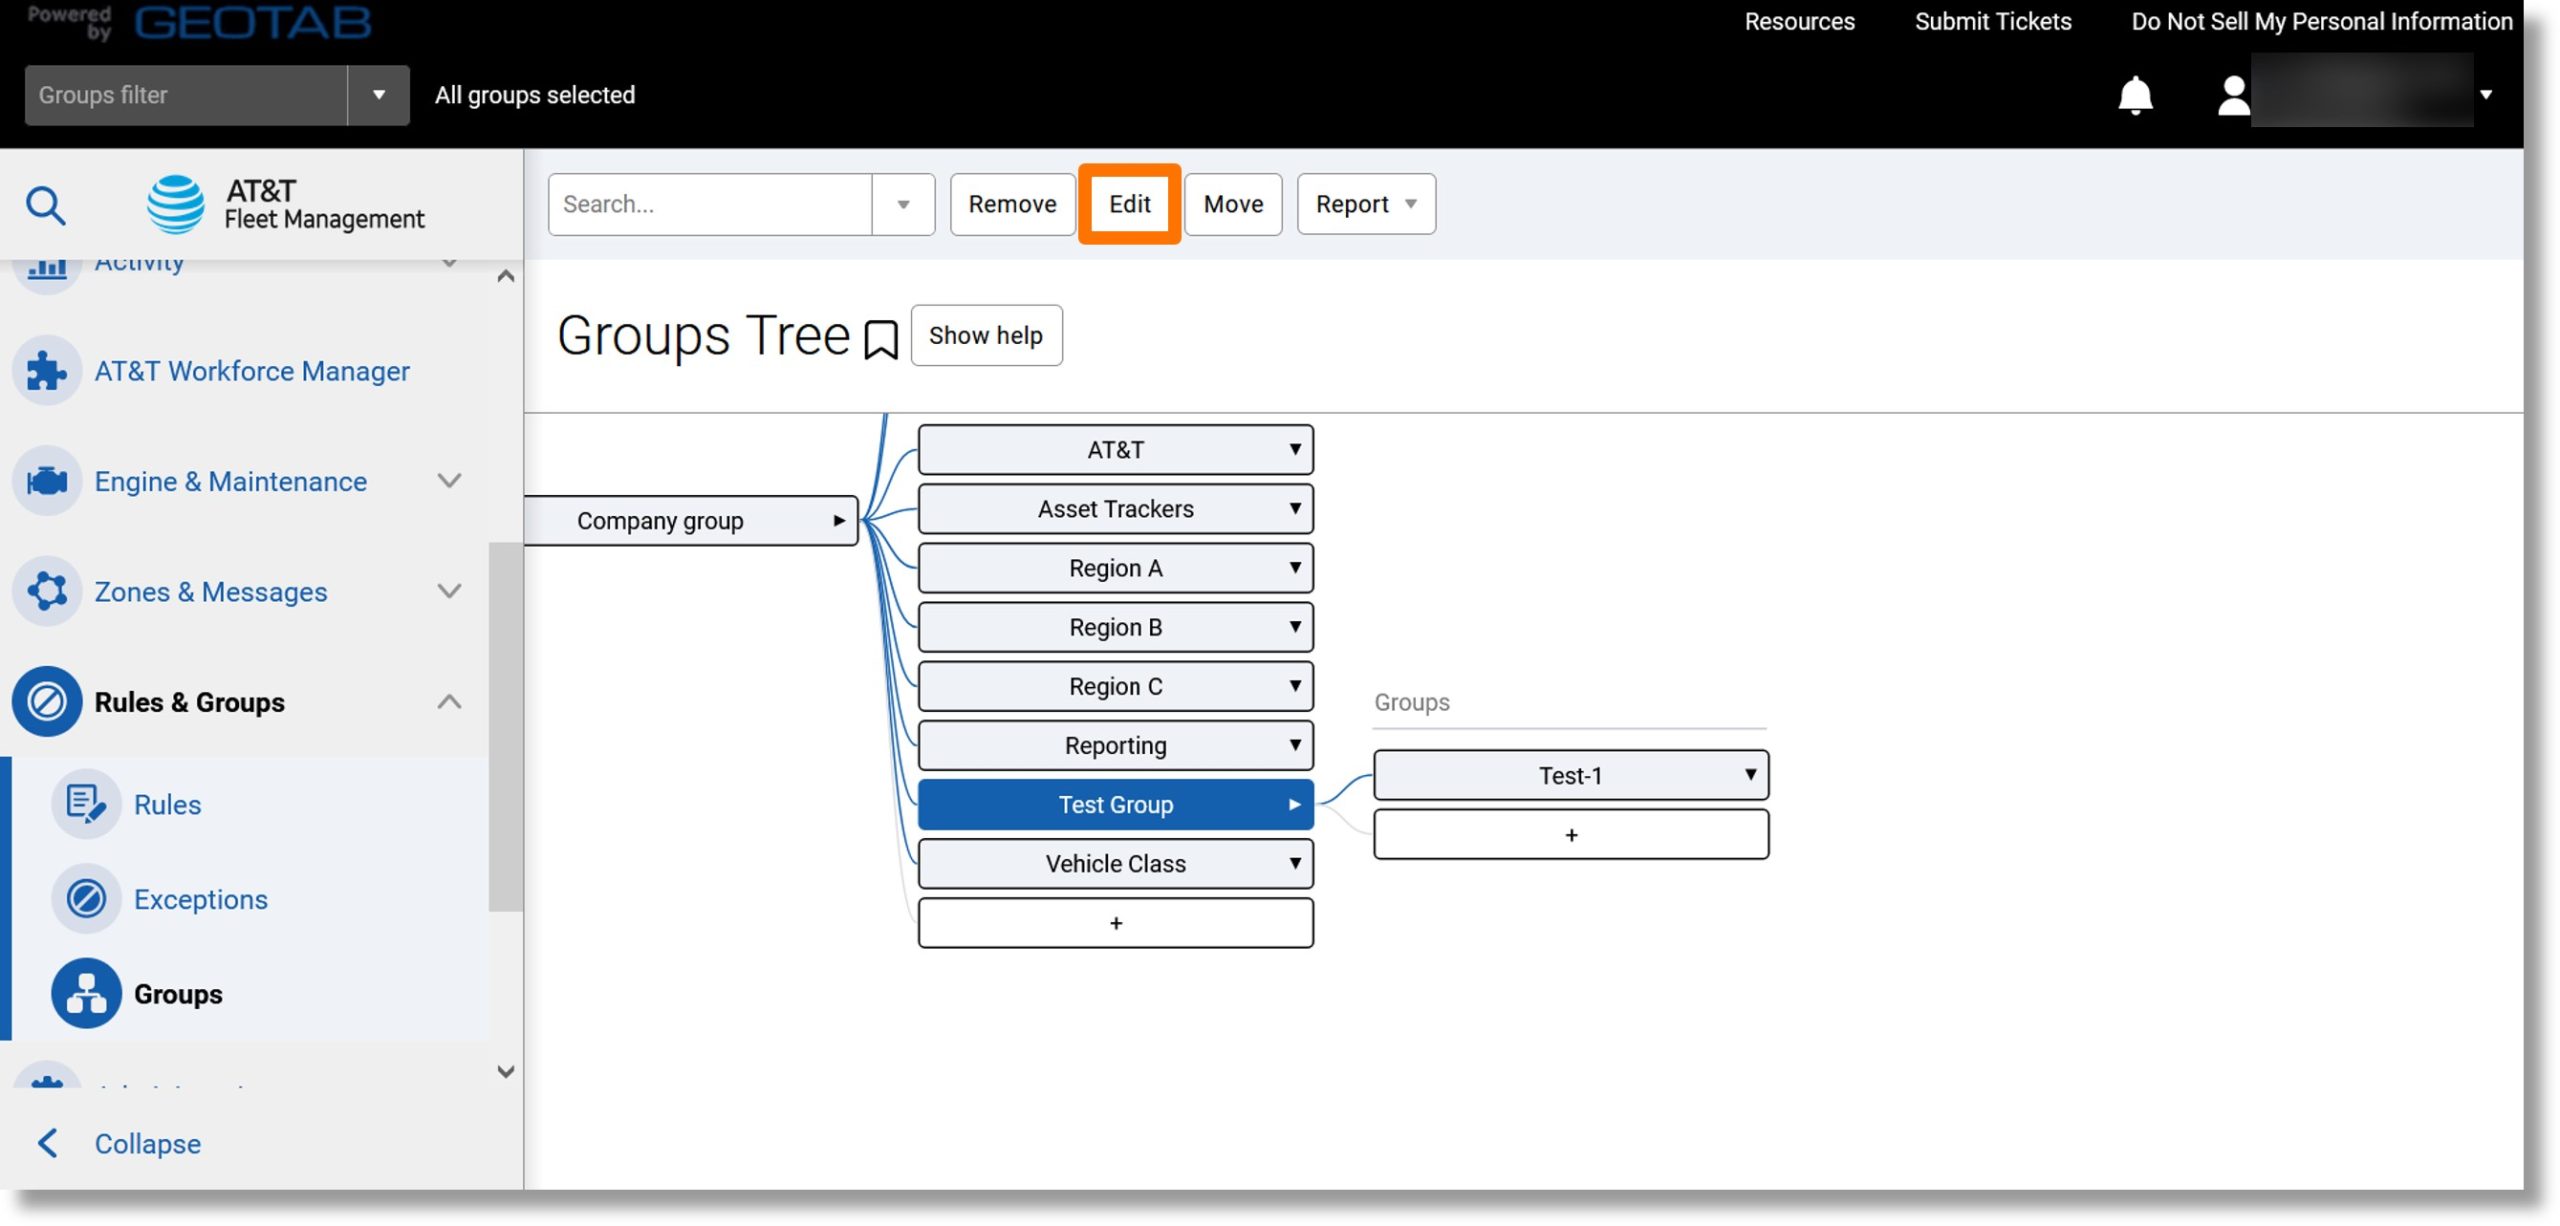Click the AT&T globe logo
The width and height of the screenshot is (2560, 1226).
click(x=176, y=204)
